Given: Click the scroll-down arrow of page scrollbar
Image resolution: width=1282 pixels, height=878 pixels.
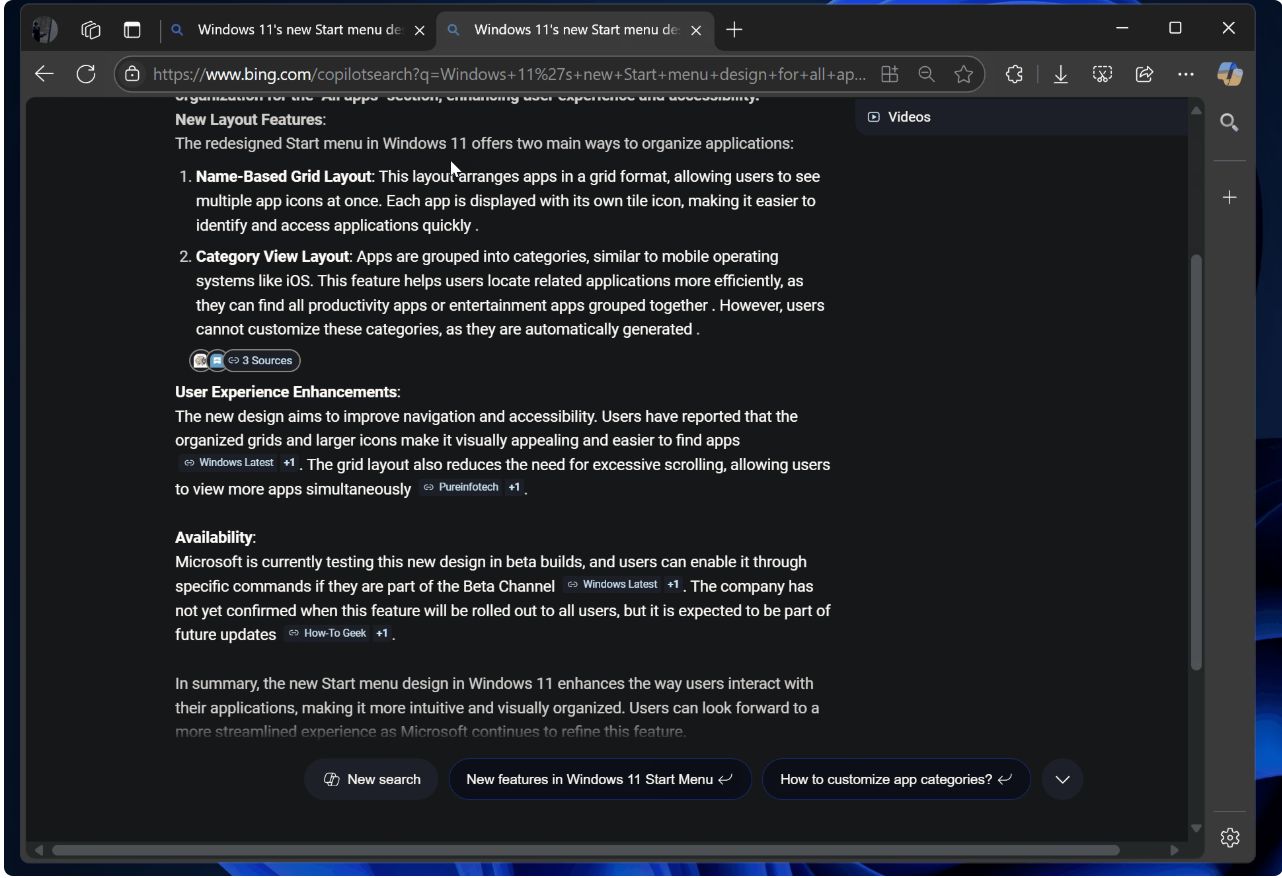Looking at the screenshot, I should click(x=1196, y=829).
